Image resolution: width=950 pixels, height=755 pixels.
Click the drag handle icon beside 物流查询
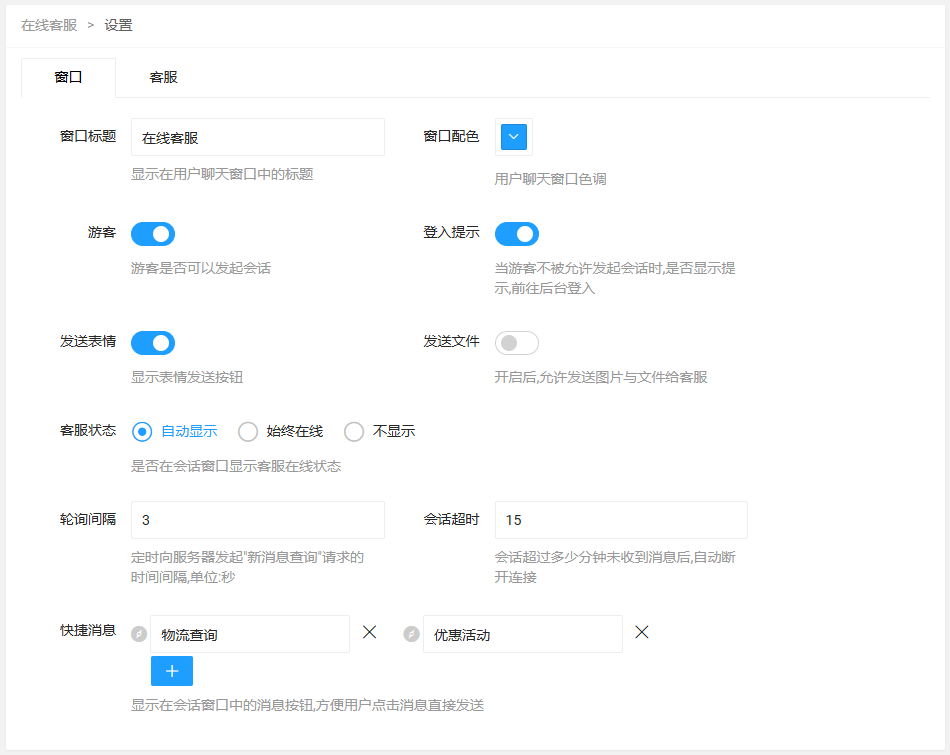pos(139,634)
